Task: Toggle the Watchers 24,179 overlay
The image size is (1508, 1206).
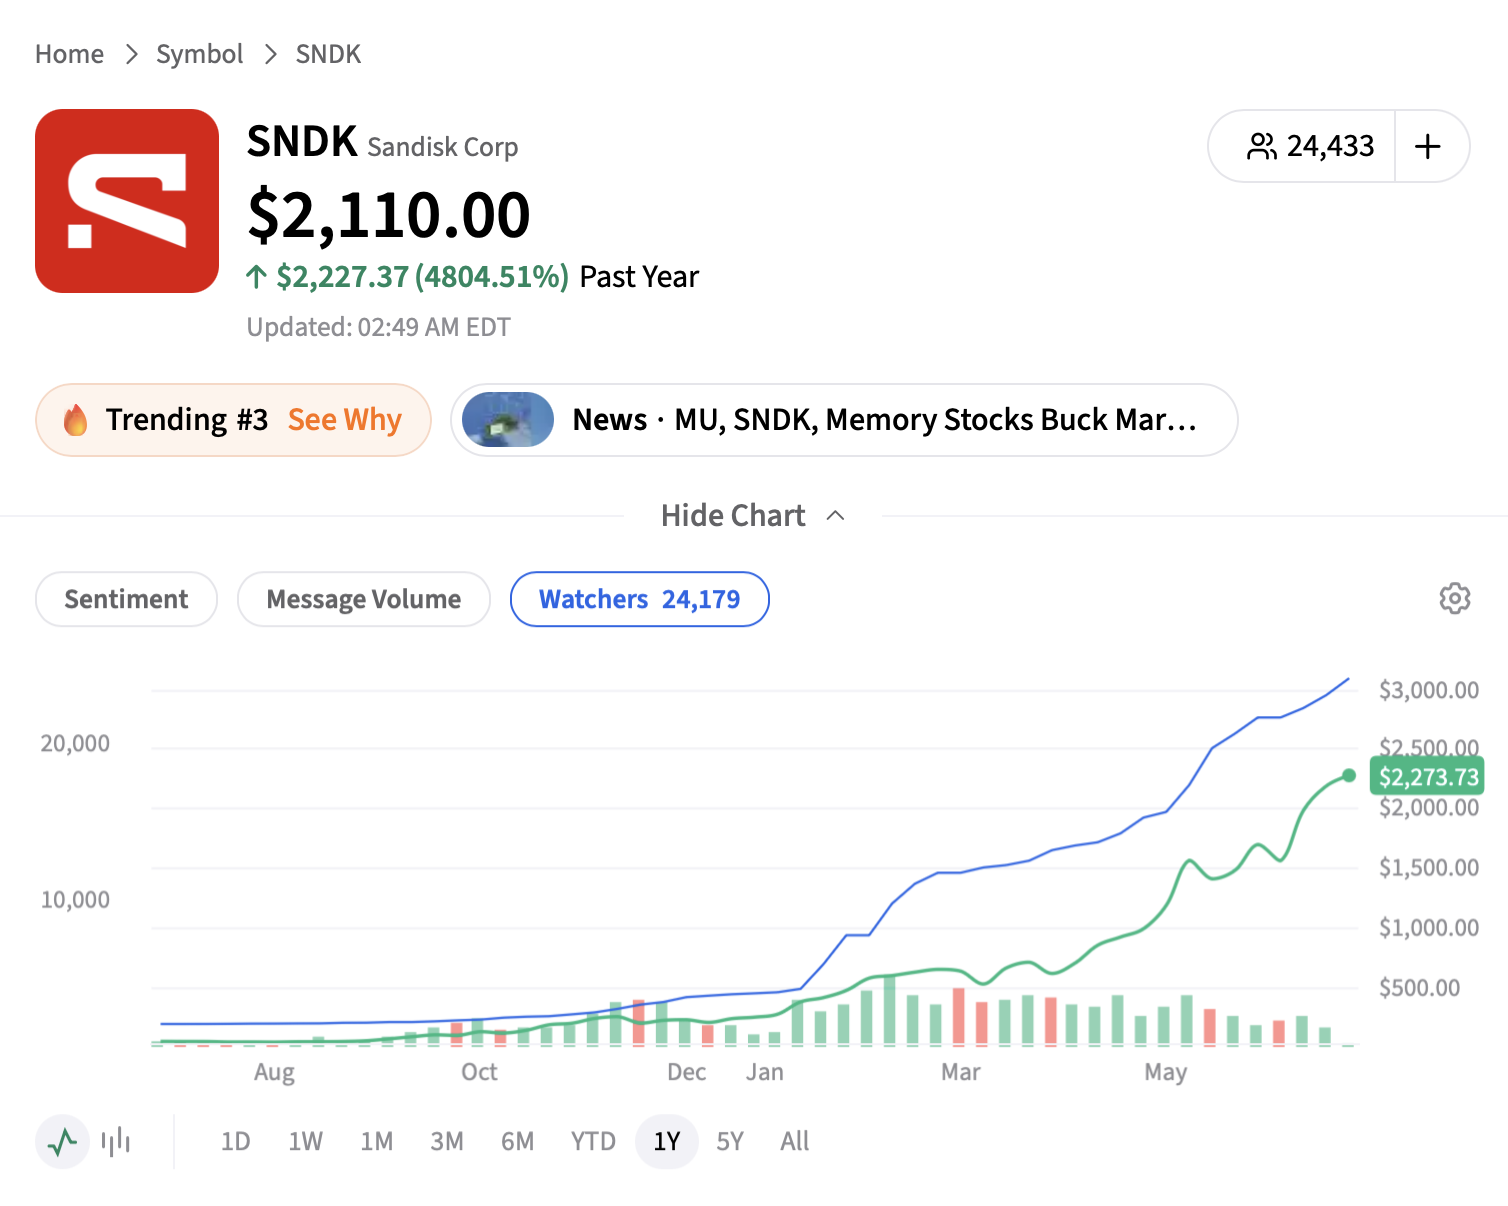Action: pyautogui.click(x=640, y=599)
